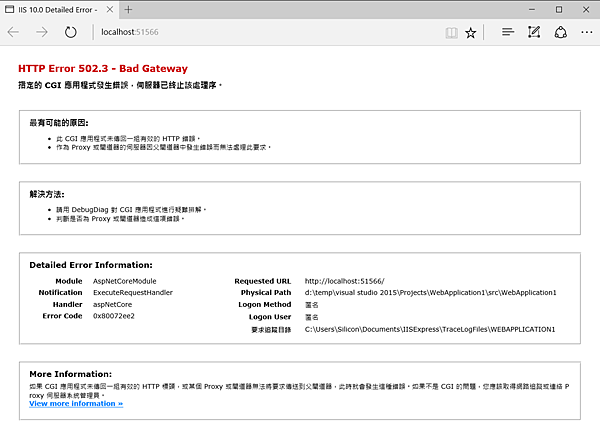Image resolution: width=600 pixels, height=436 pixels.
Task: Click the AspNetCoreModule module value
Action: tap(125, 281)
